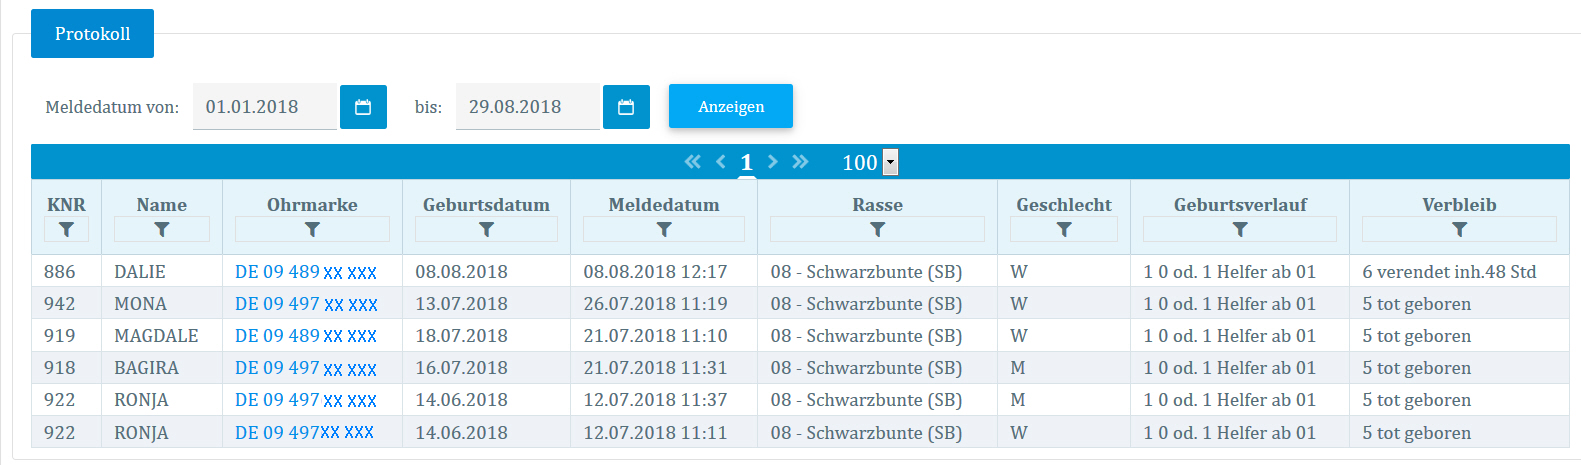Filter the Verbleib column

(x=1459, y=230)
